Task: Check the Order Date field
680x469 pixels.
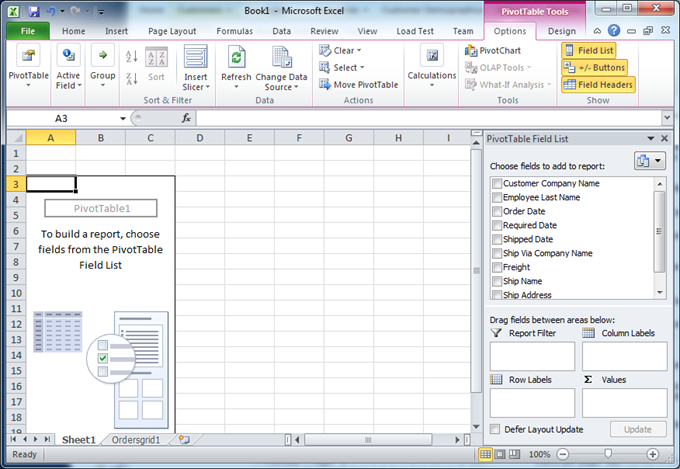Action: coord(497,211)
